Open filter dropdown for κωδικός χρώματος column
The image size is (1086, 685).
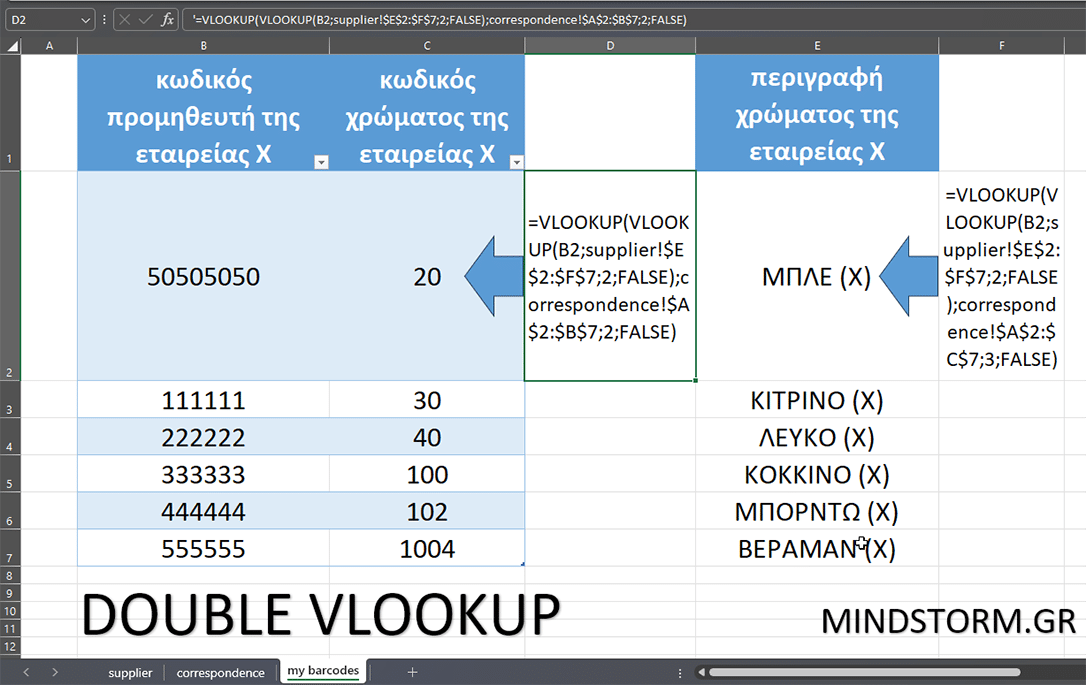point(516,162)
